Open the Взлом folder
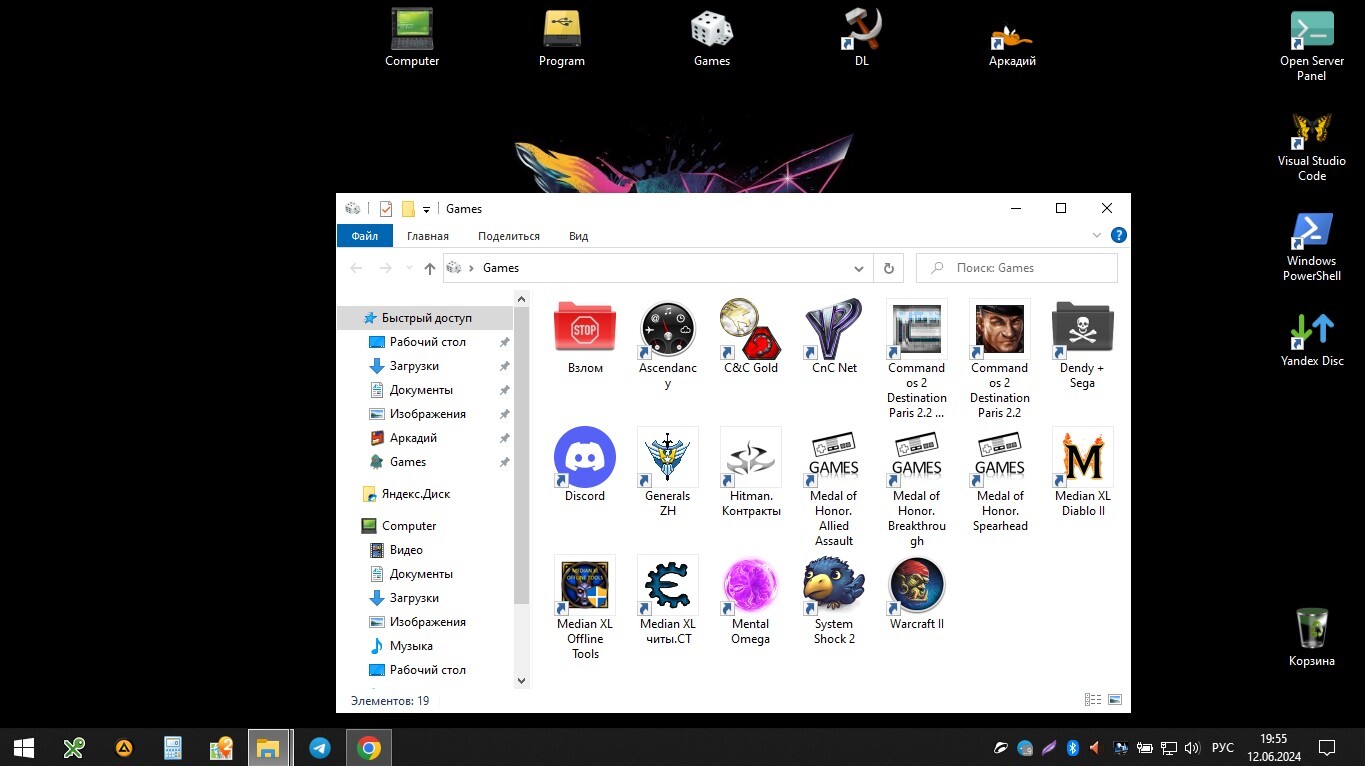1365x766 pixels. (x=585, y=338)
